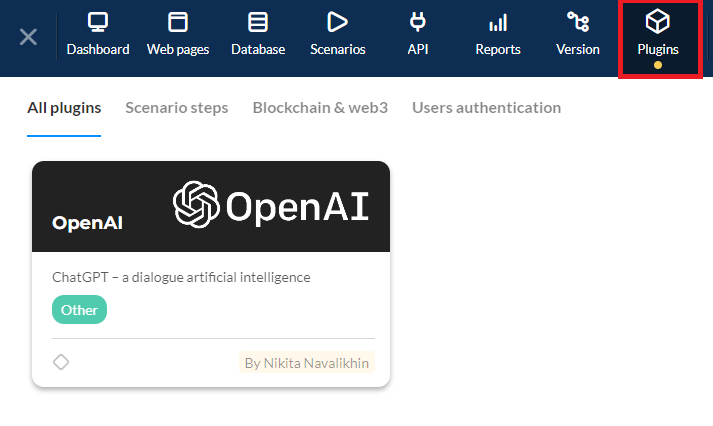
Task: Click the yellow dot under Plugins
Action: pyautogui.click(x=658, y=65)
